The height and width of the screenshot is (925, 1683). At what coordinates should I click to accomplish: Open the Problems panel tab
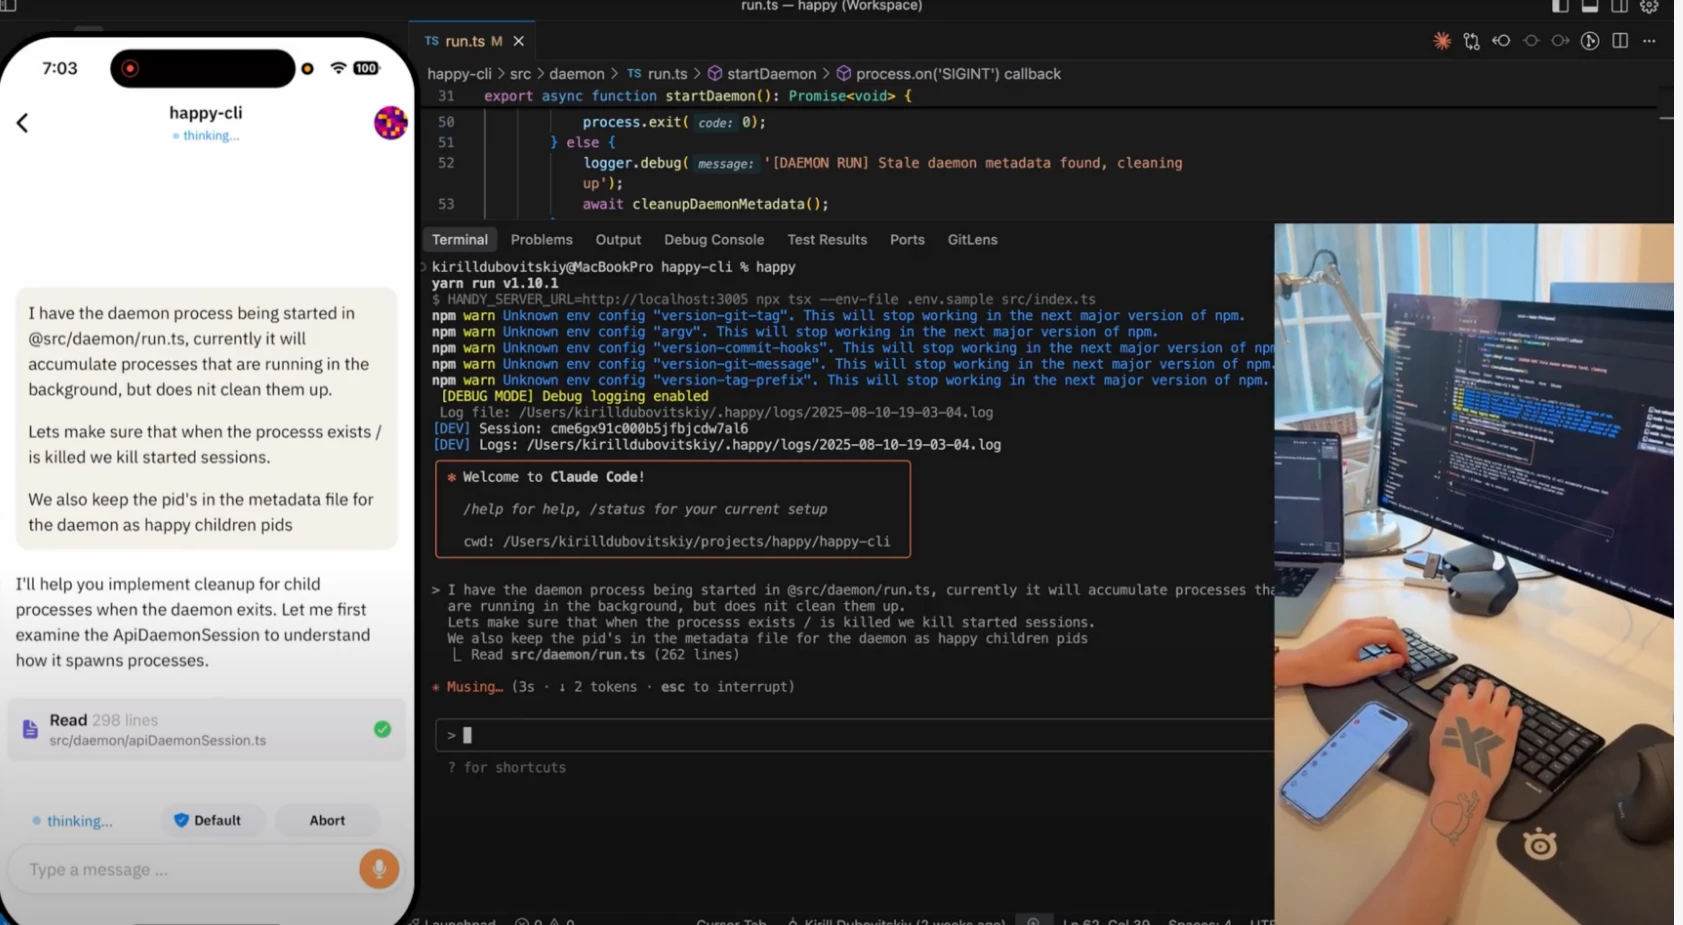(x=541, y=240)
